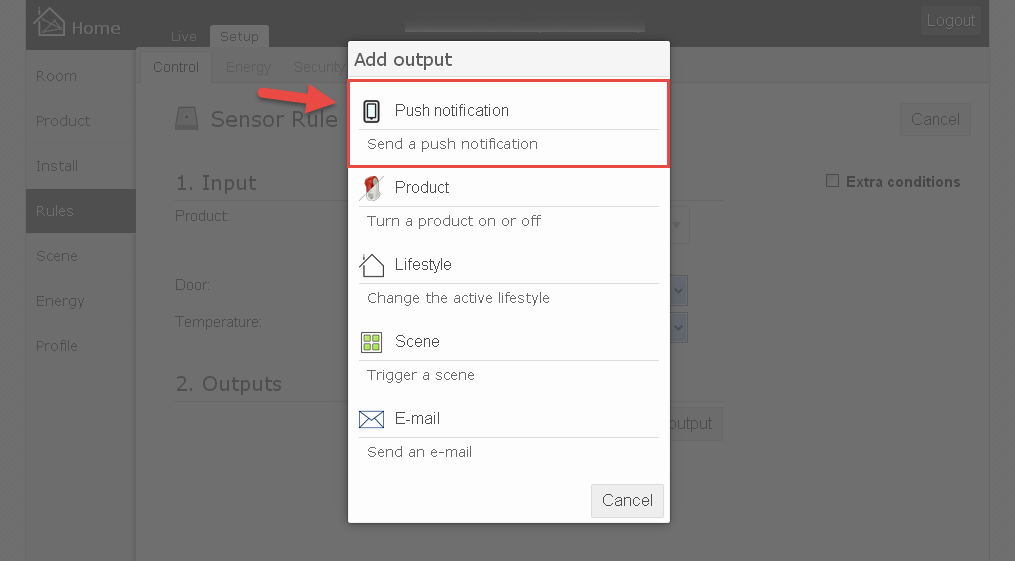Click the Push notification phone icon
This screenshot has width=1015, height=561.
tap(371, 111)
